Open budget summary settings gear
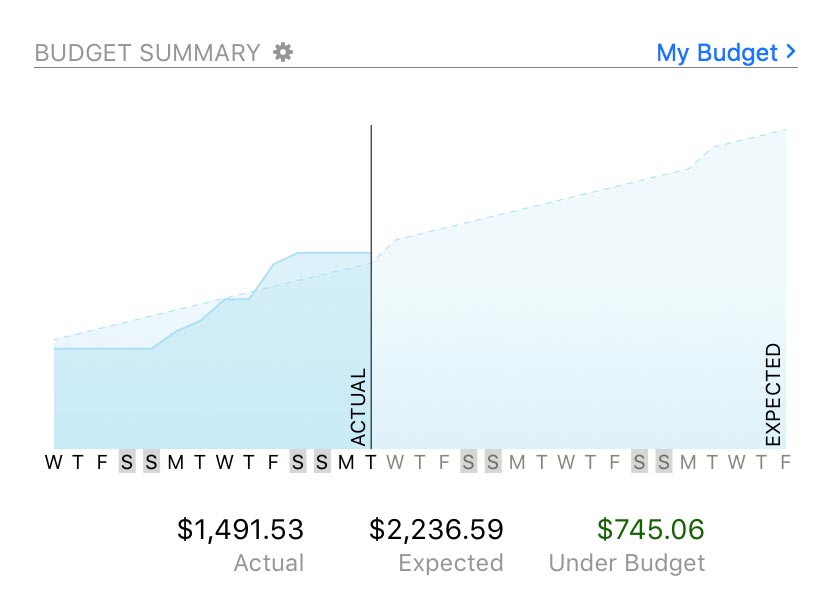Viewport: 820px width, 596px height. (x=284, y=52)
